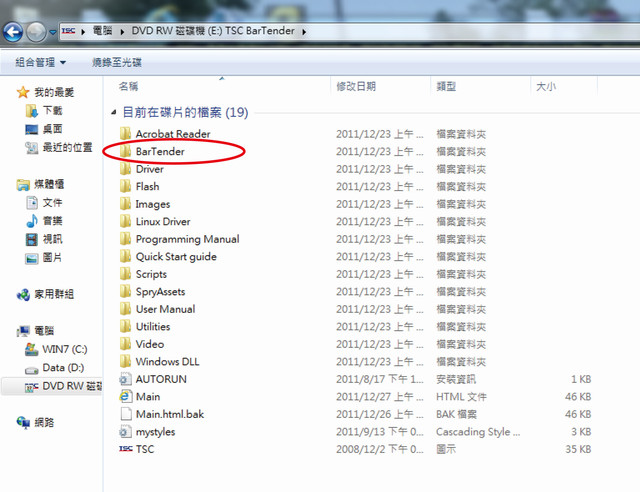Viewport: 640px width, 492px height.
Task: Sort by 類型 type column header
Action: click(446, 87)
